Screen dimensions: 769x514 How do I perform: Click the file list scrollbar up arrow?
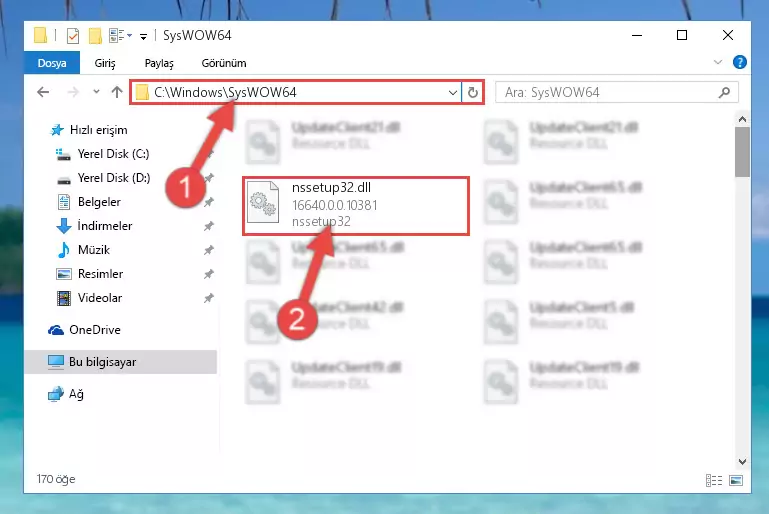click(742, 119)
